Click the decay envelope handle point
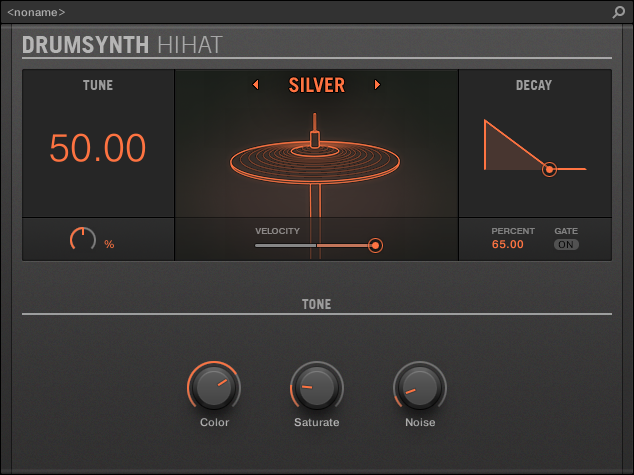This screenshot has height=475, width=634. (549, 169)
